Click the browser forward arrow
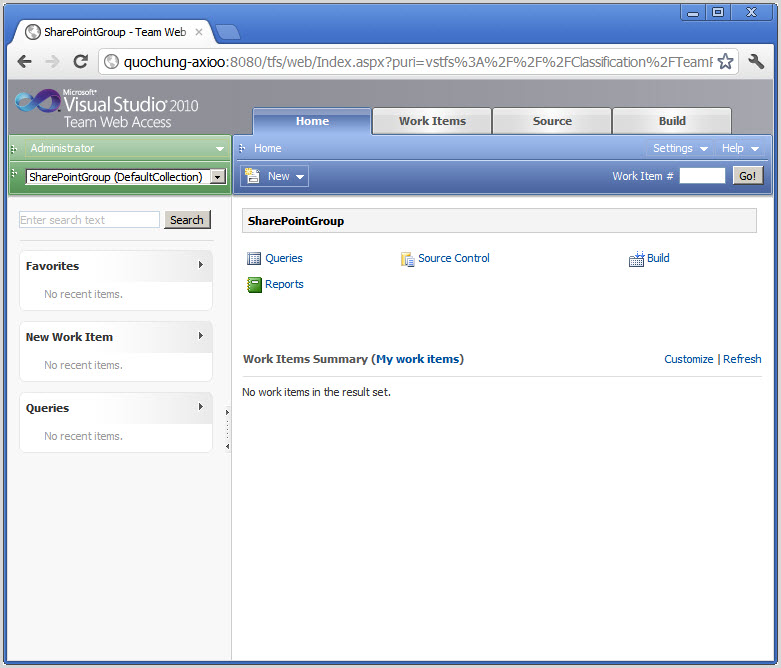 tap(52, 62)
